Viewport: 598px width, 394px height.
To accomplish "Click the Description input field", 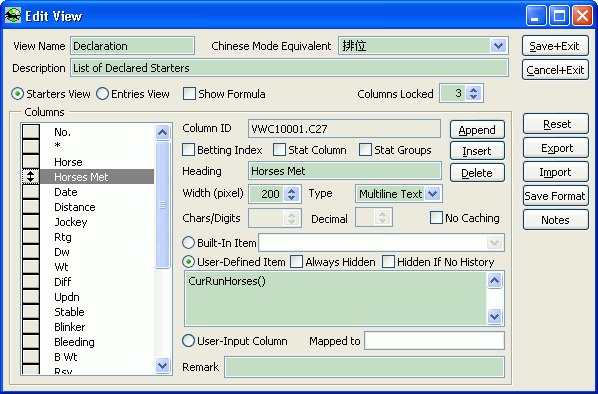I will click(289, 68).
